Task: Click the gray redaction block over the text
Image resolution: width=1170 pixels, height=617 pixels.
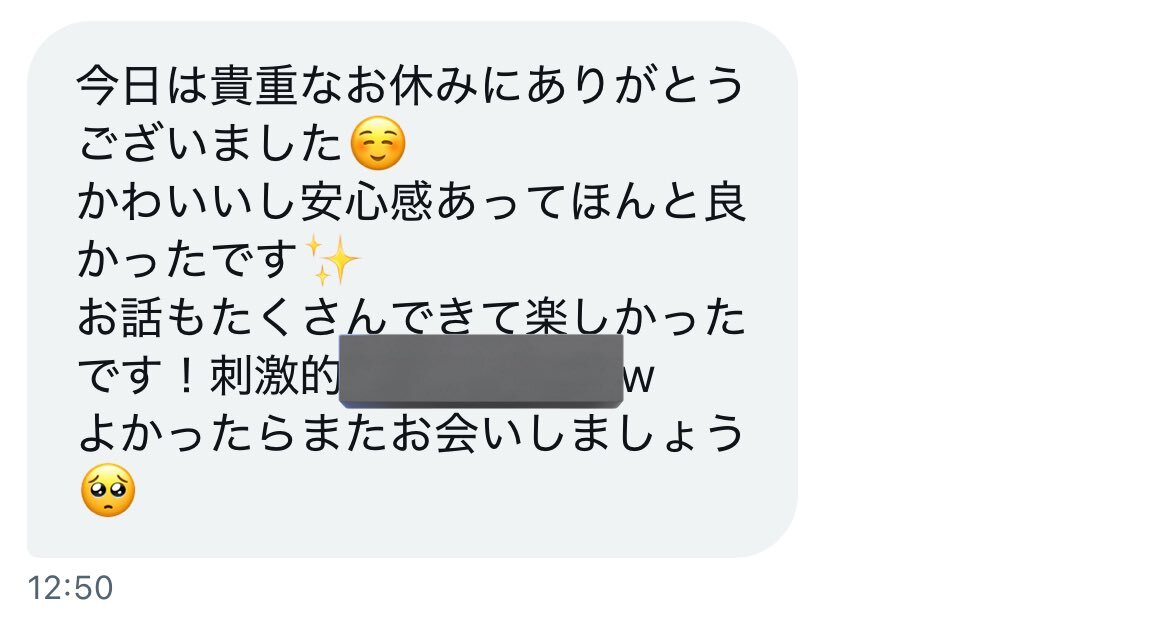Action: click(x=481, y=371)
